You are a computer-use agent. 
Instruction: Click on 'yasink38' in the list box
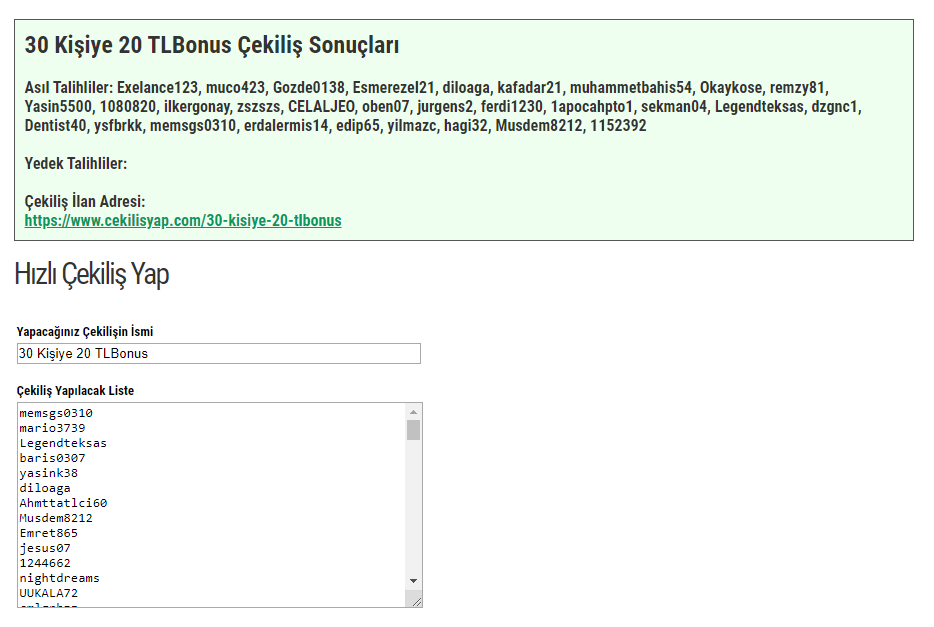click(x=48, y=473)
